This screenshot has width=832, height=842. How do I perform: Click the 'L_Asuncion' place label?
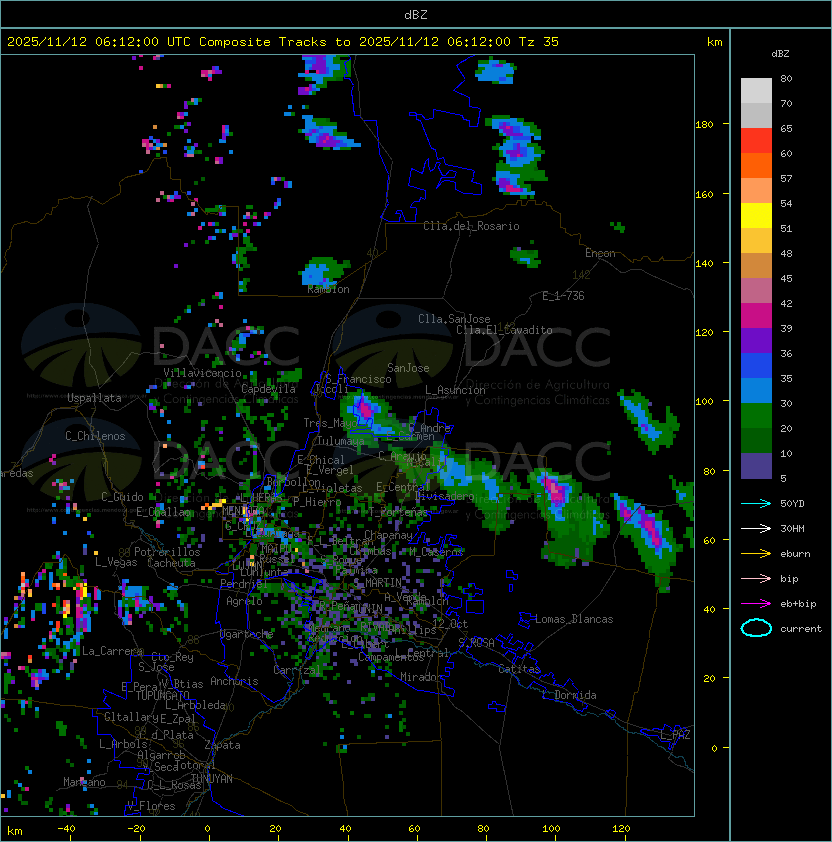point(455,390)
